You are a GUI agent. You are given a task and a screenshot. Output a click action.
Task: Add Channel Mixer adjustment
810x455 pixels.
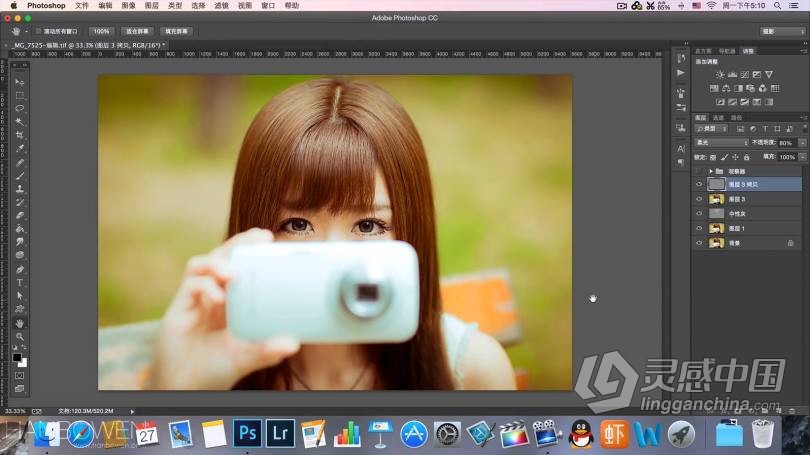click(x=762, y=88)
